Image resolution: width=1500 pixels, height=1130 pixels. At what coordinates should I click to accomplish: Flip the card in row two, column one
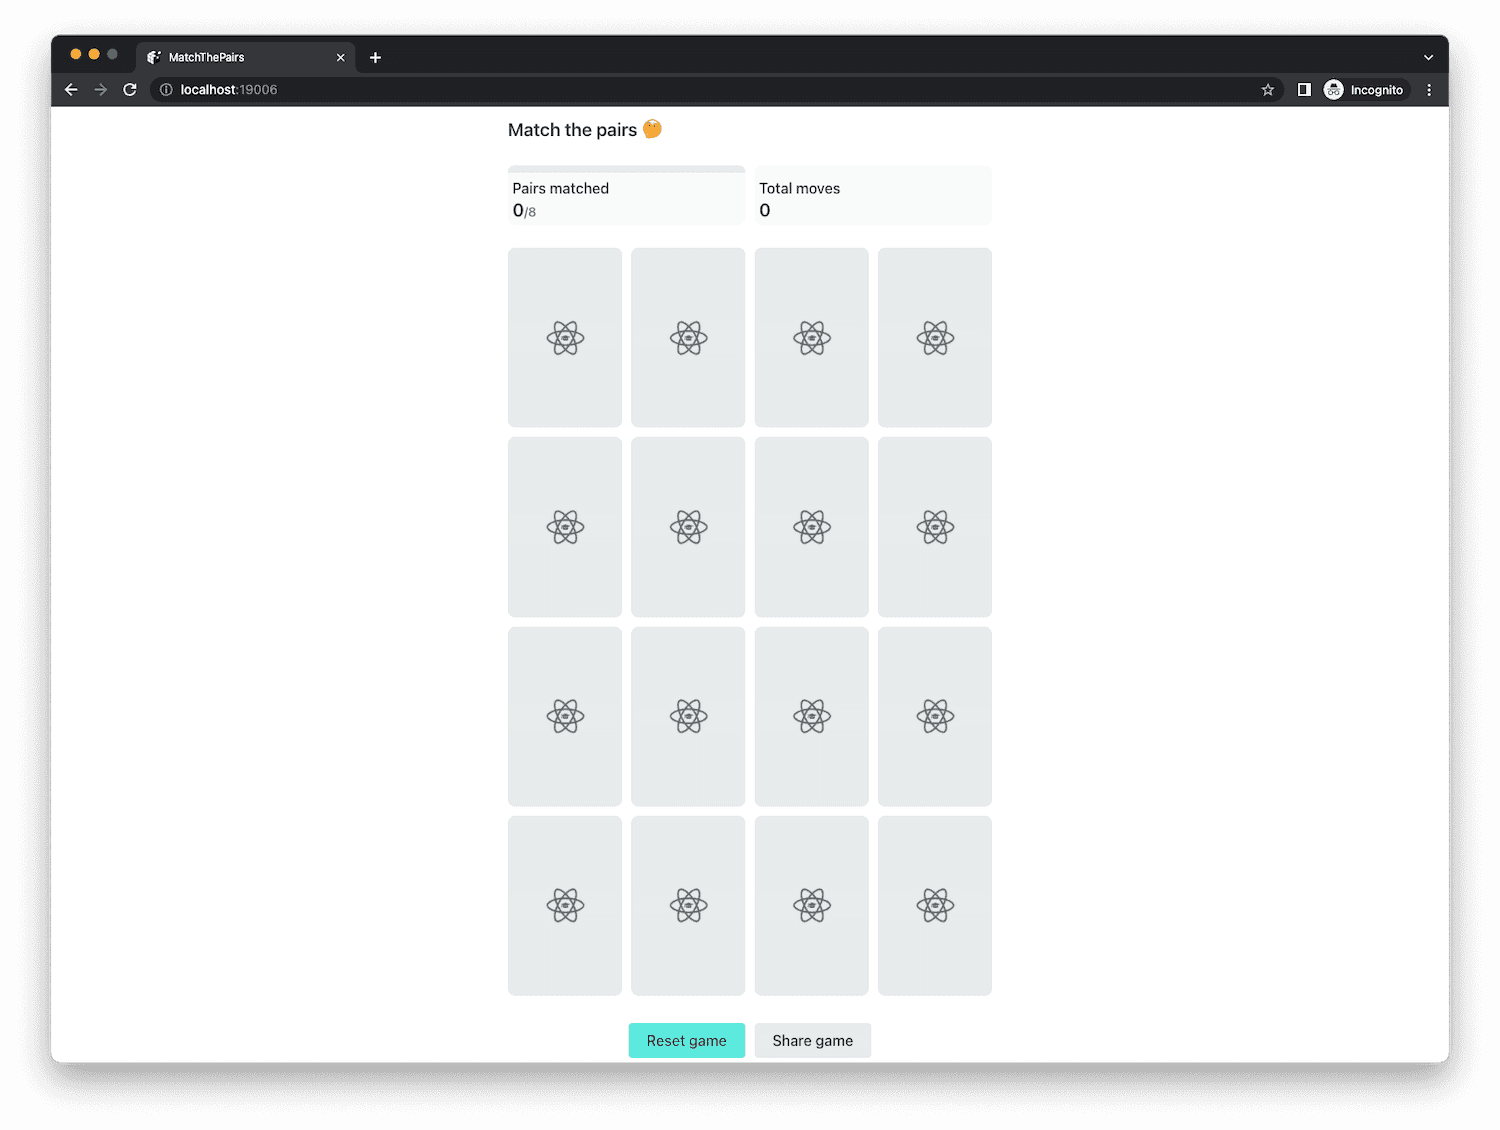tap(565, 527)
